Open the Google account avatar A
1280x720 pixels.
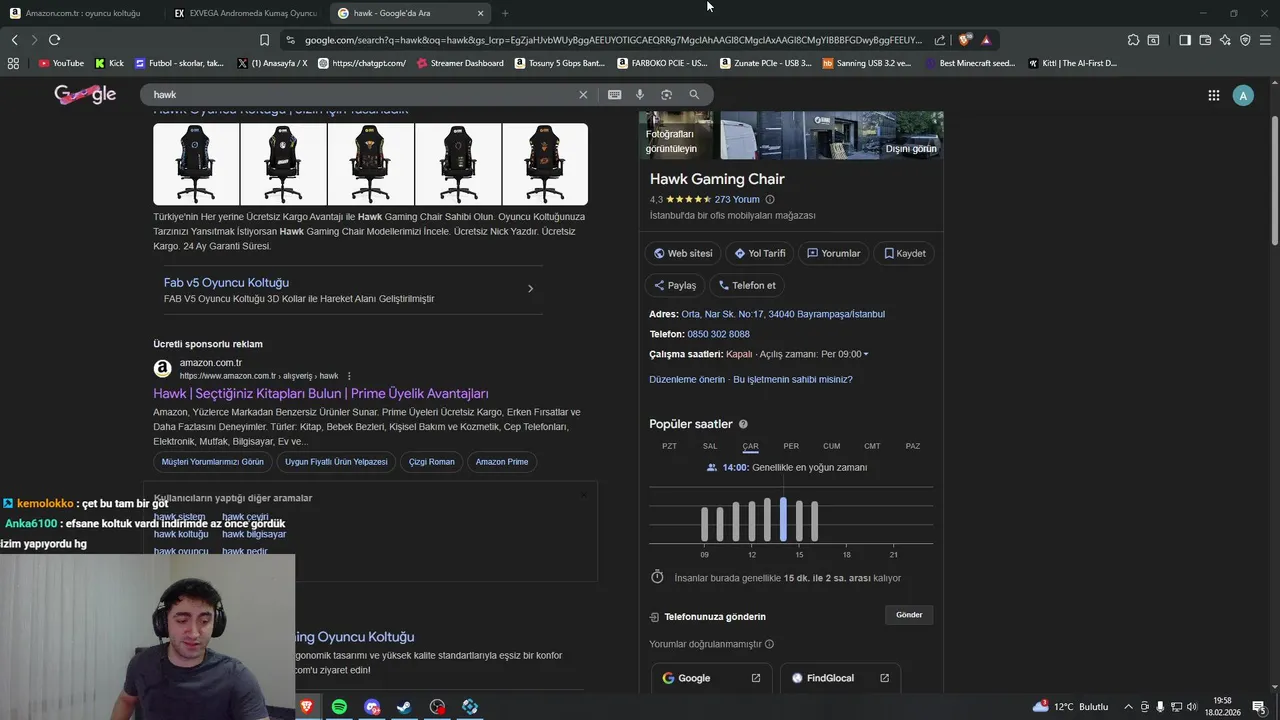pyautogui.click(x=1243, y=95)
